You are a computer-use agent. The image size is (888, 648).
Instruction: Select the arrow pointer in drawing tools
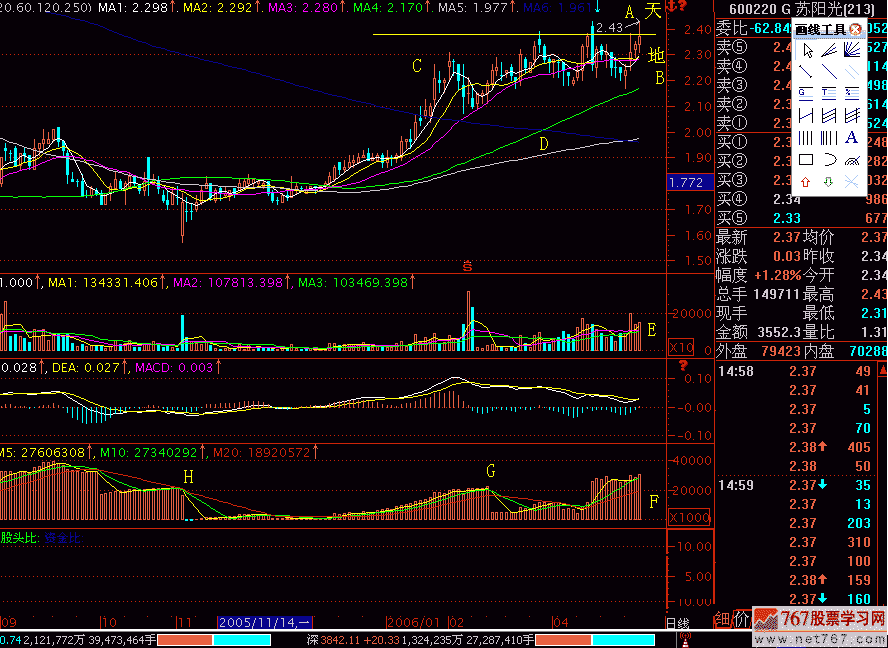(x=805, y=50)
